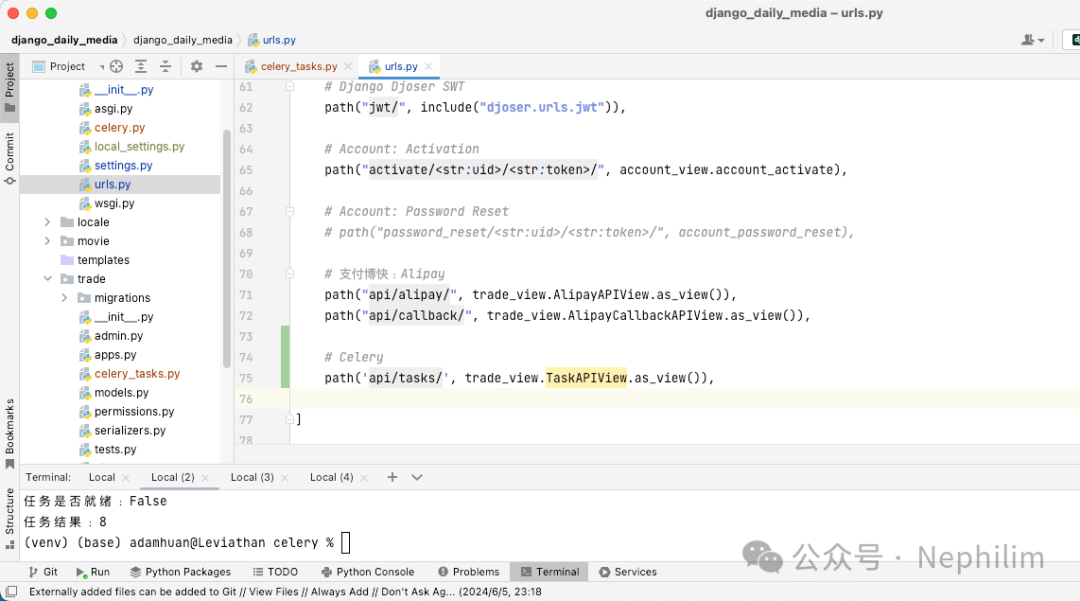
Task: Expand all in Project panel toolbar
Action: tap(141, 66)
